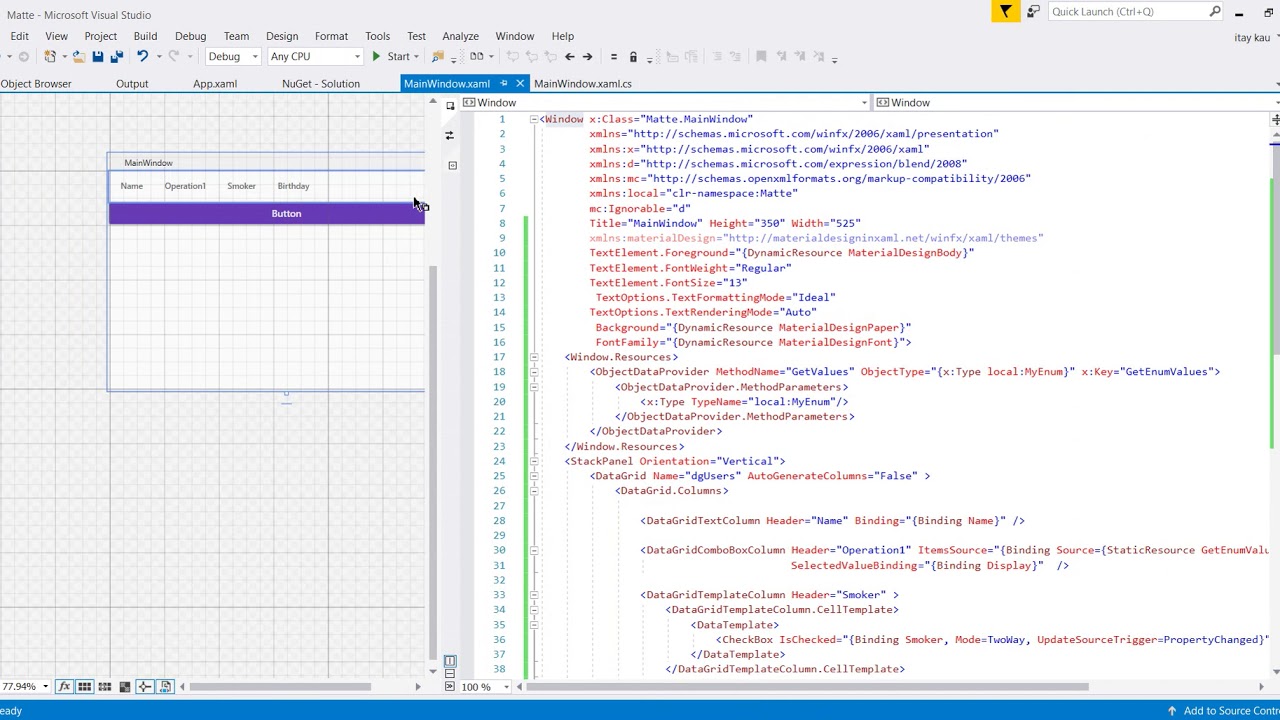Image resolution: width=1280 pixels, height=720 pixels.
Task: Switch to the MainWindow.xaml.cs tab
Action: click(x=582, y=84)
